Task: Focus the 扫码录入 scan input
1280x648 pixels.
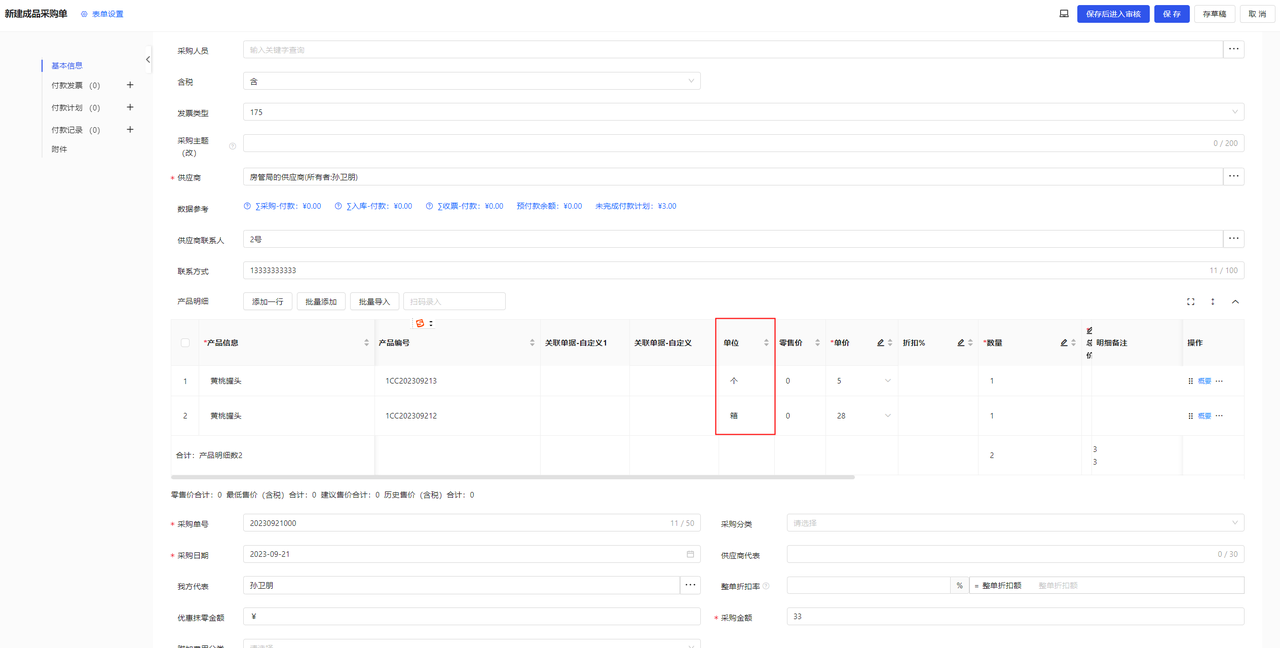Action: point(454,301)
